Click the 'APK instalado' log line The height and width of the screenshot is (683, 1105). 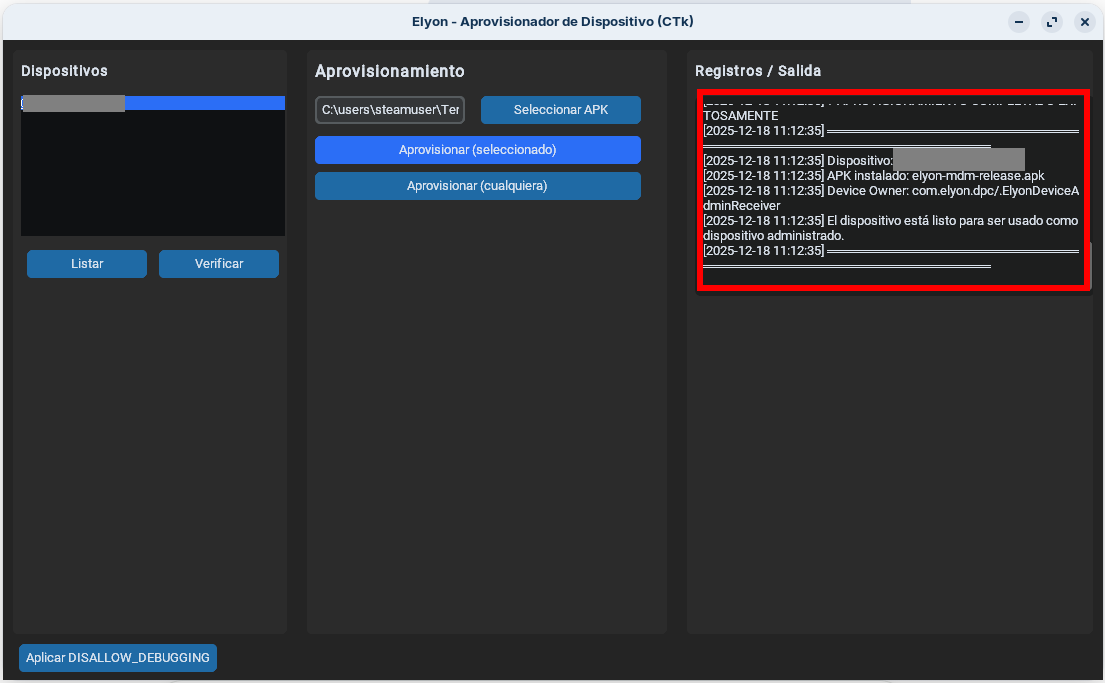[x=873, y=175]
